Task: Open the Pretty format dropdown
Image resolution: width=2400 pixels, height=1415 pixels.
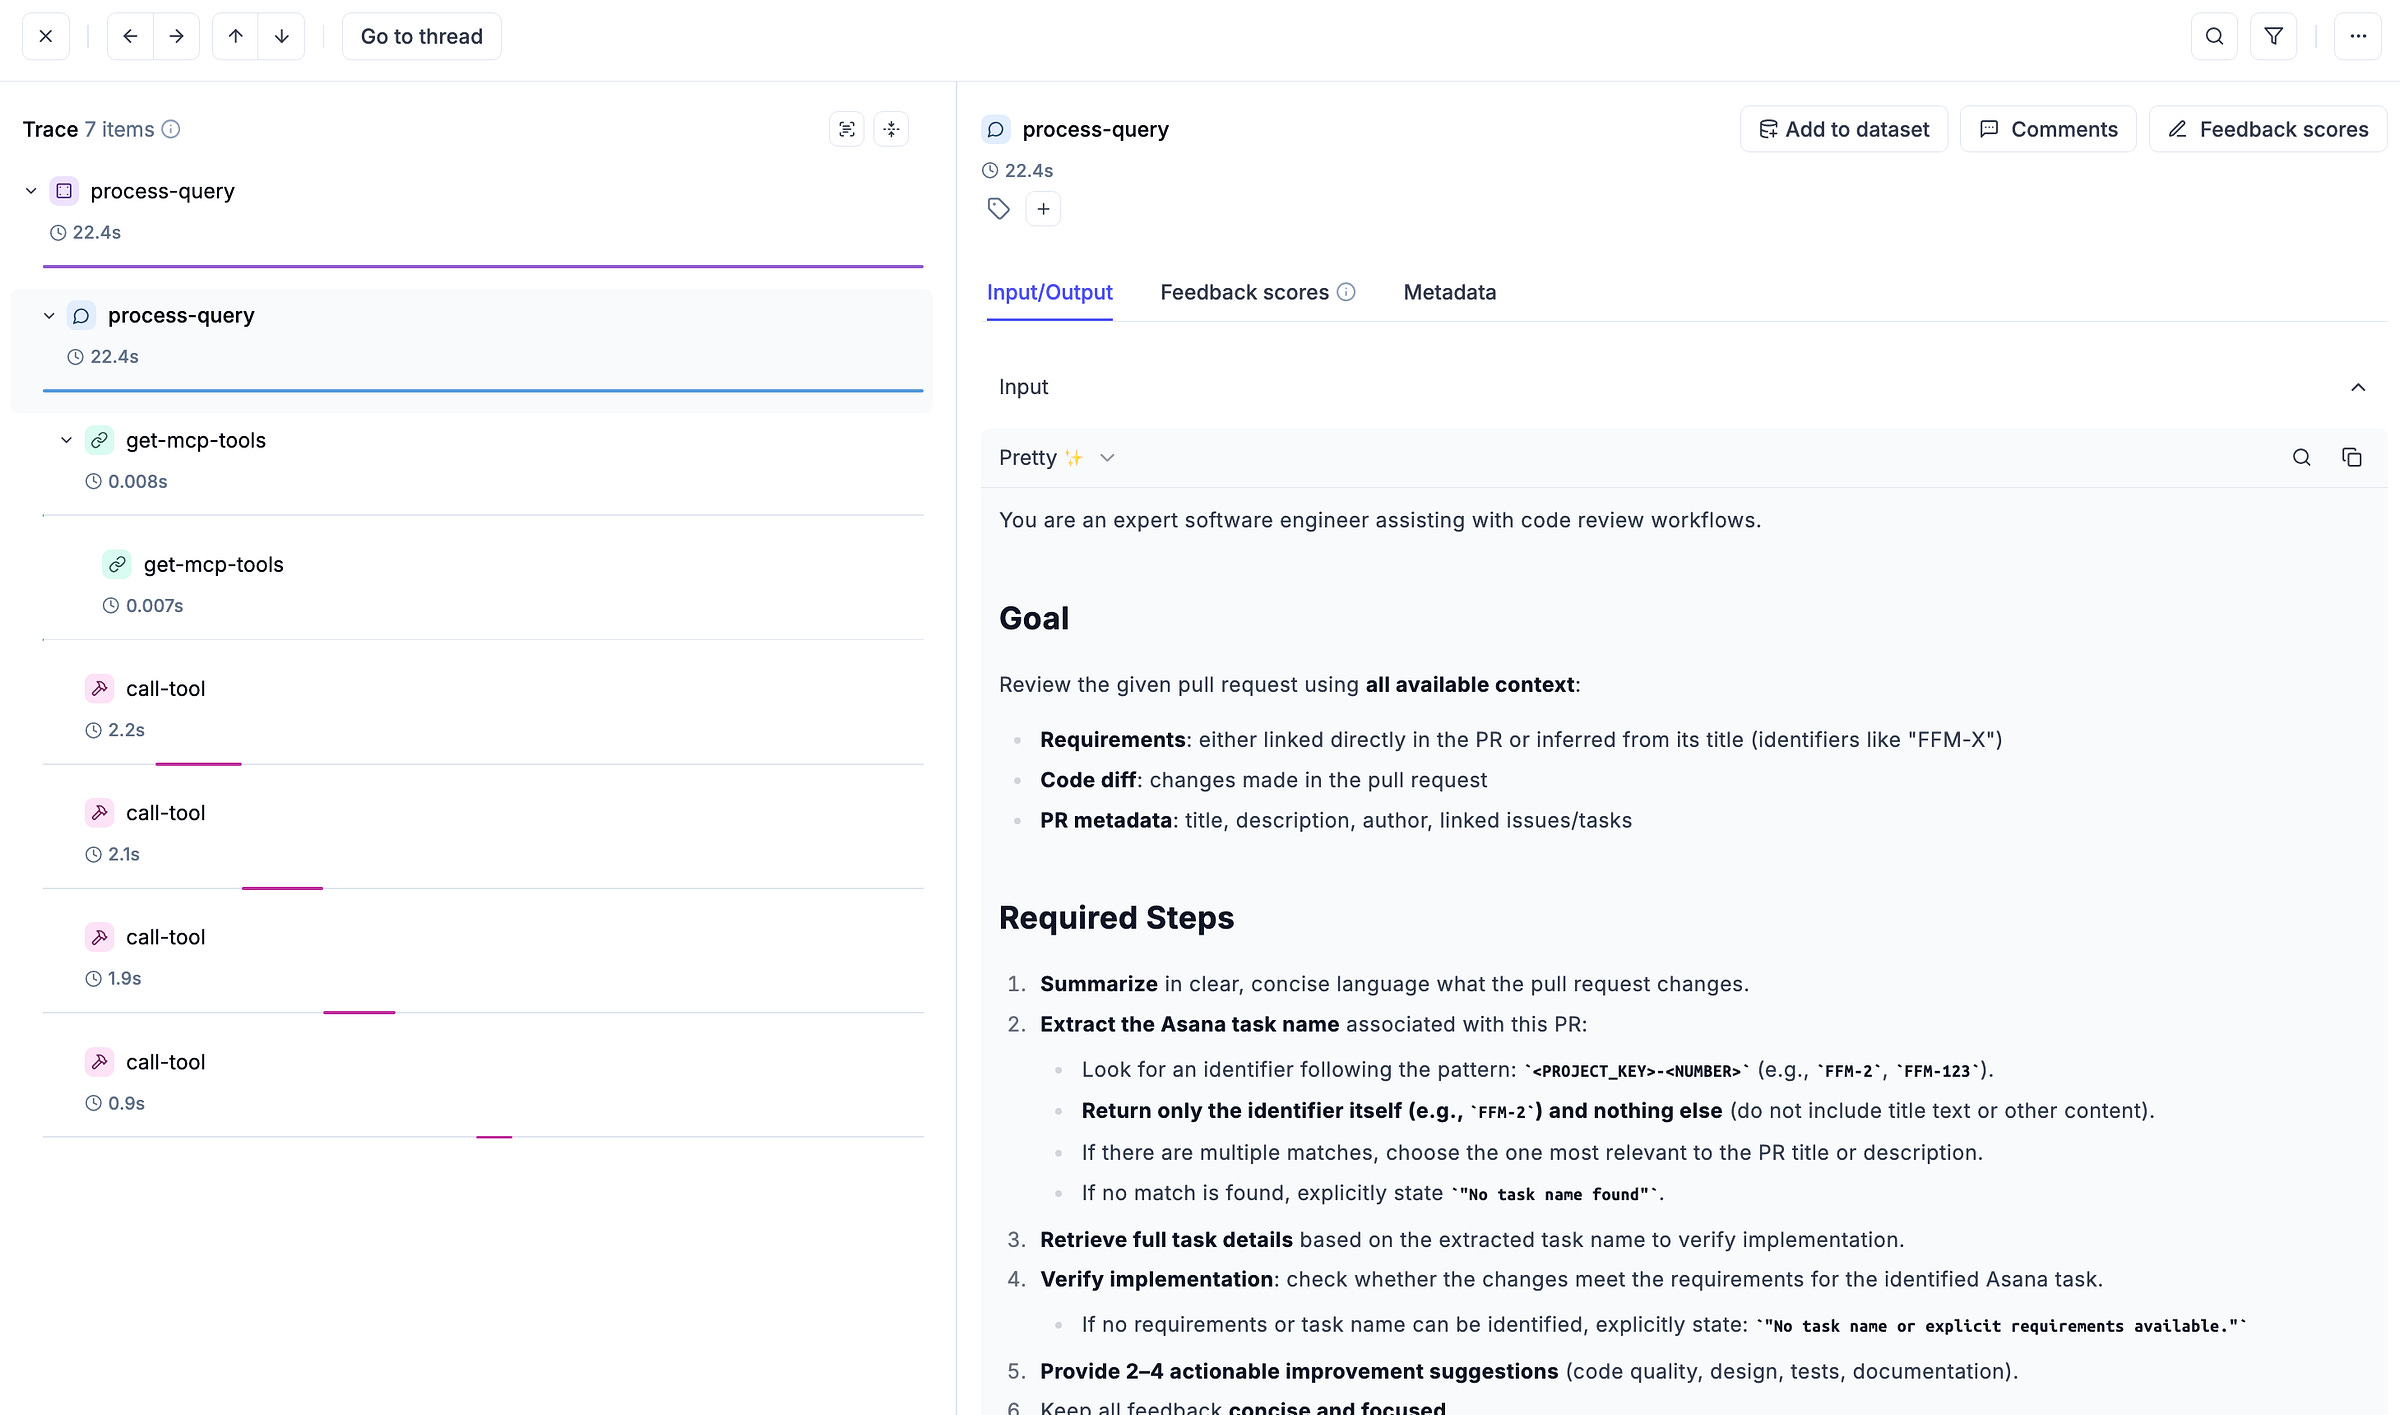Action: click(1057, 457)
